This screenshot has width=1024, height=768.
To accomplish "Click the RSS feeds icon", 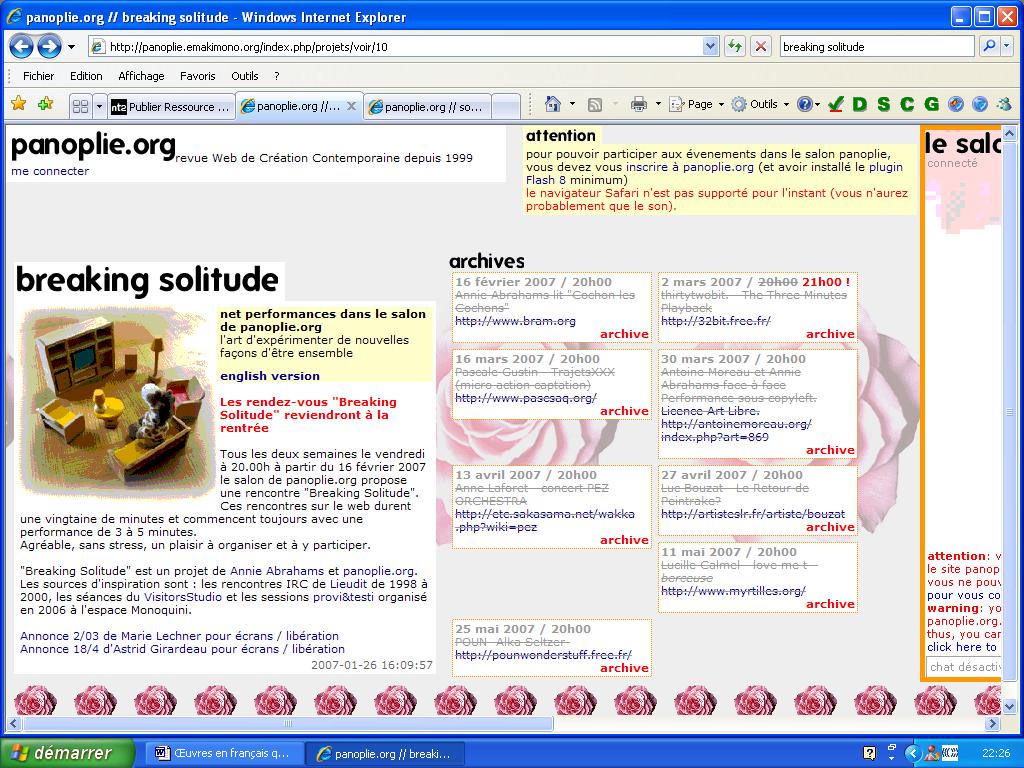I will [595, 104].
